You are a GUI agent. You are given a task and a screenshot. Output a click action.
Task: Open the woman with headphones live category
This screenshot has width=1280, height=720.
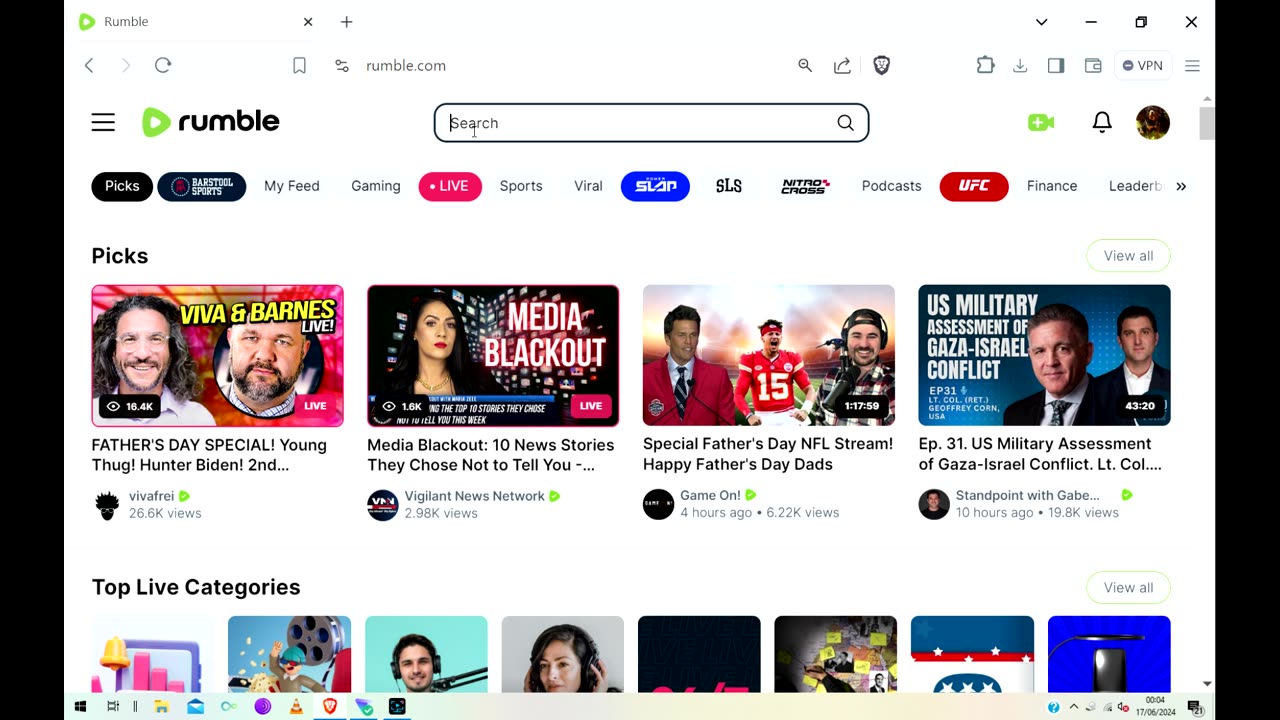[x=563, y=654]
